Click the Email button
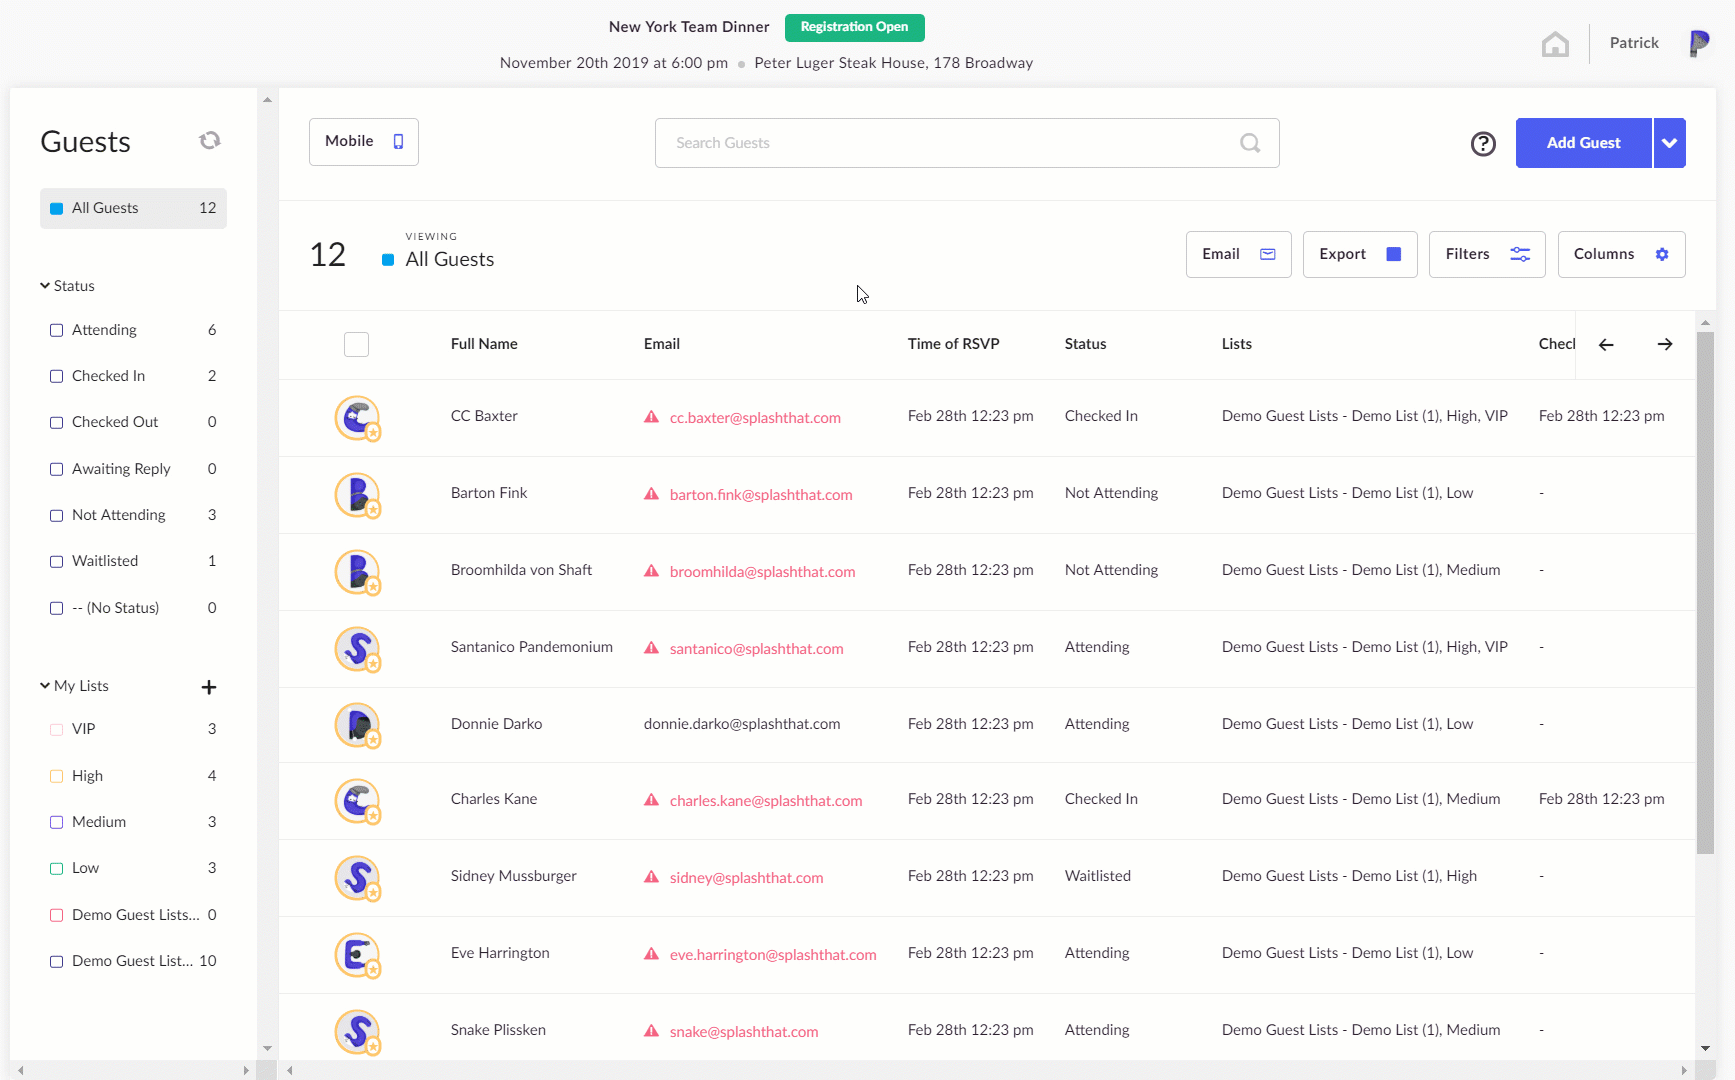The height and width of the screenshot is (1080, 1735). pyautogui.click(x=1238, y=254)
